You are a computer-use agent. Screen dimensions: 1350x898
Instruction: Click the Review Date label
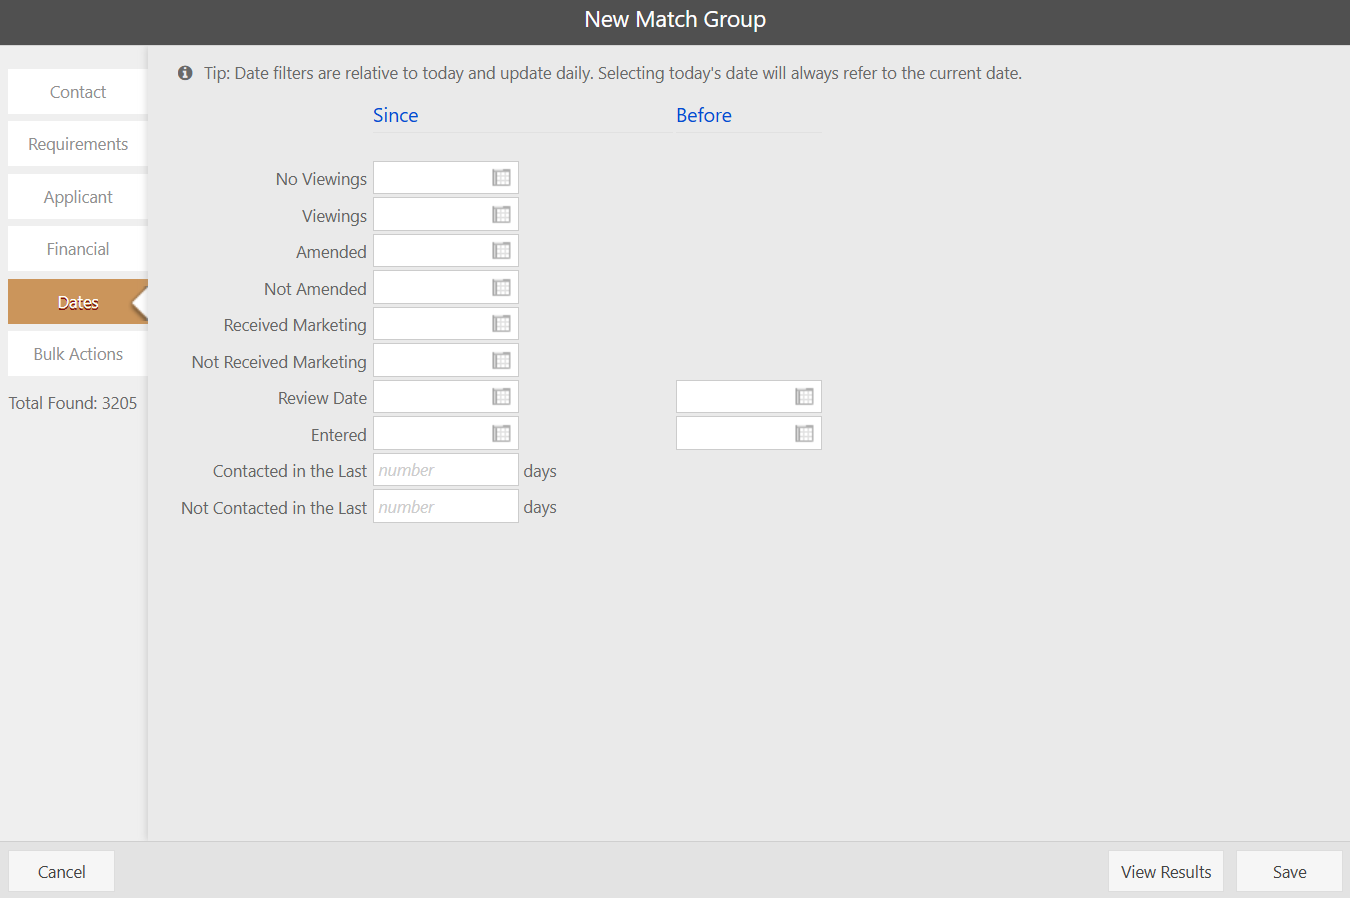tap(322, 398)
